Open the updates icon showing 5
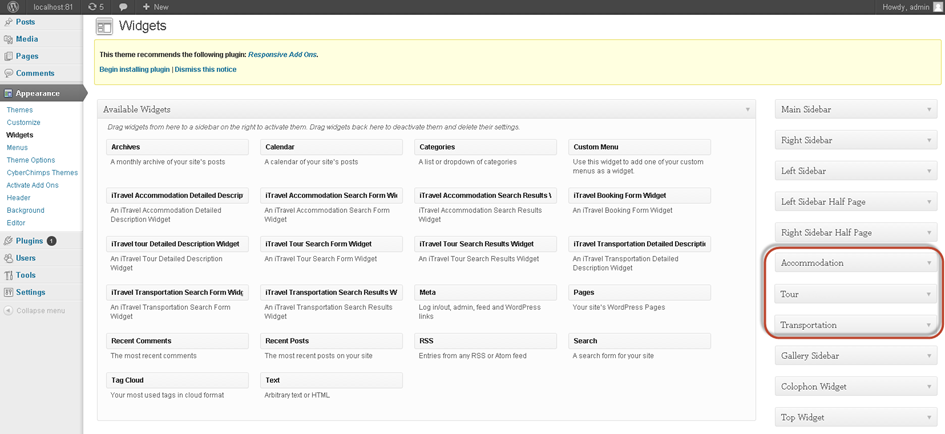Image resolution: width=945 pixels, height=434 pixels. pyautogui.click(x=96, y=7)
